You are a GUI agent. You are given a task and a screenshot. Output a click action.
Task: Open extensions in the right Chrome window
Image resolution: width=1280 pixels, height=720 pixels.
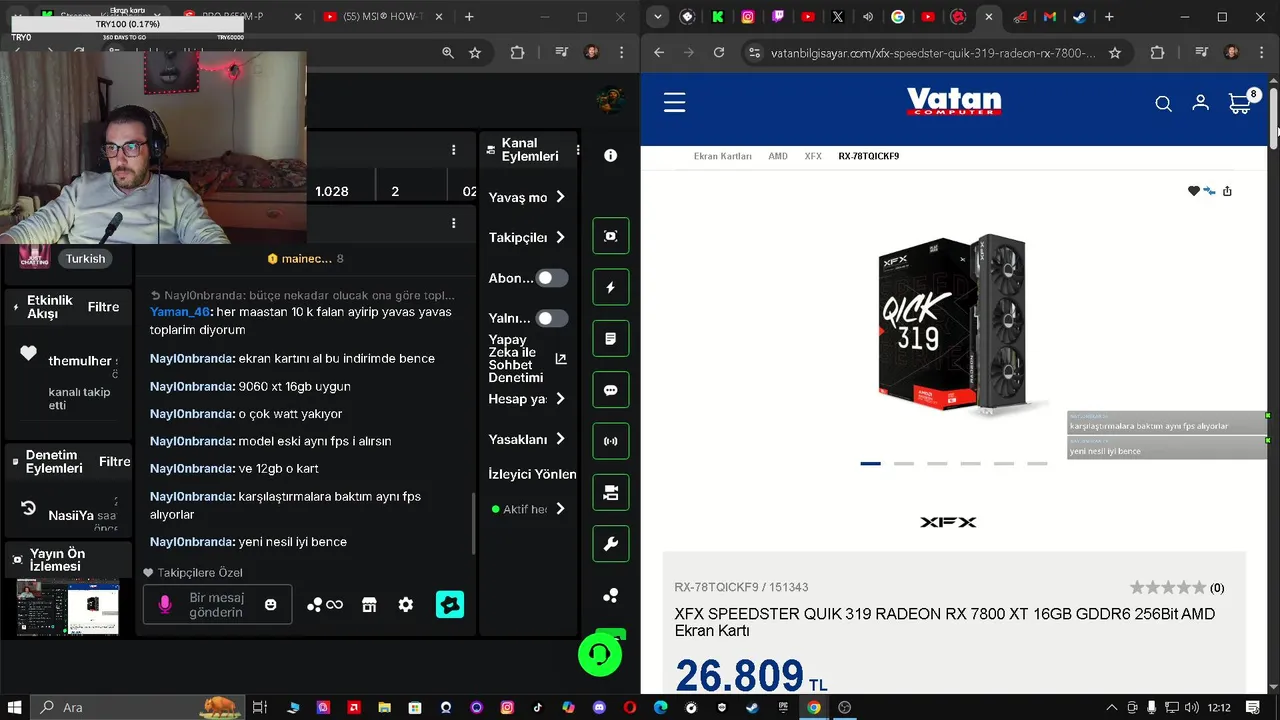(1157, 53)
